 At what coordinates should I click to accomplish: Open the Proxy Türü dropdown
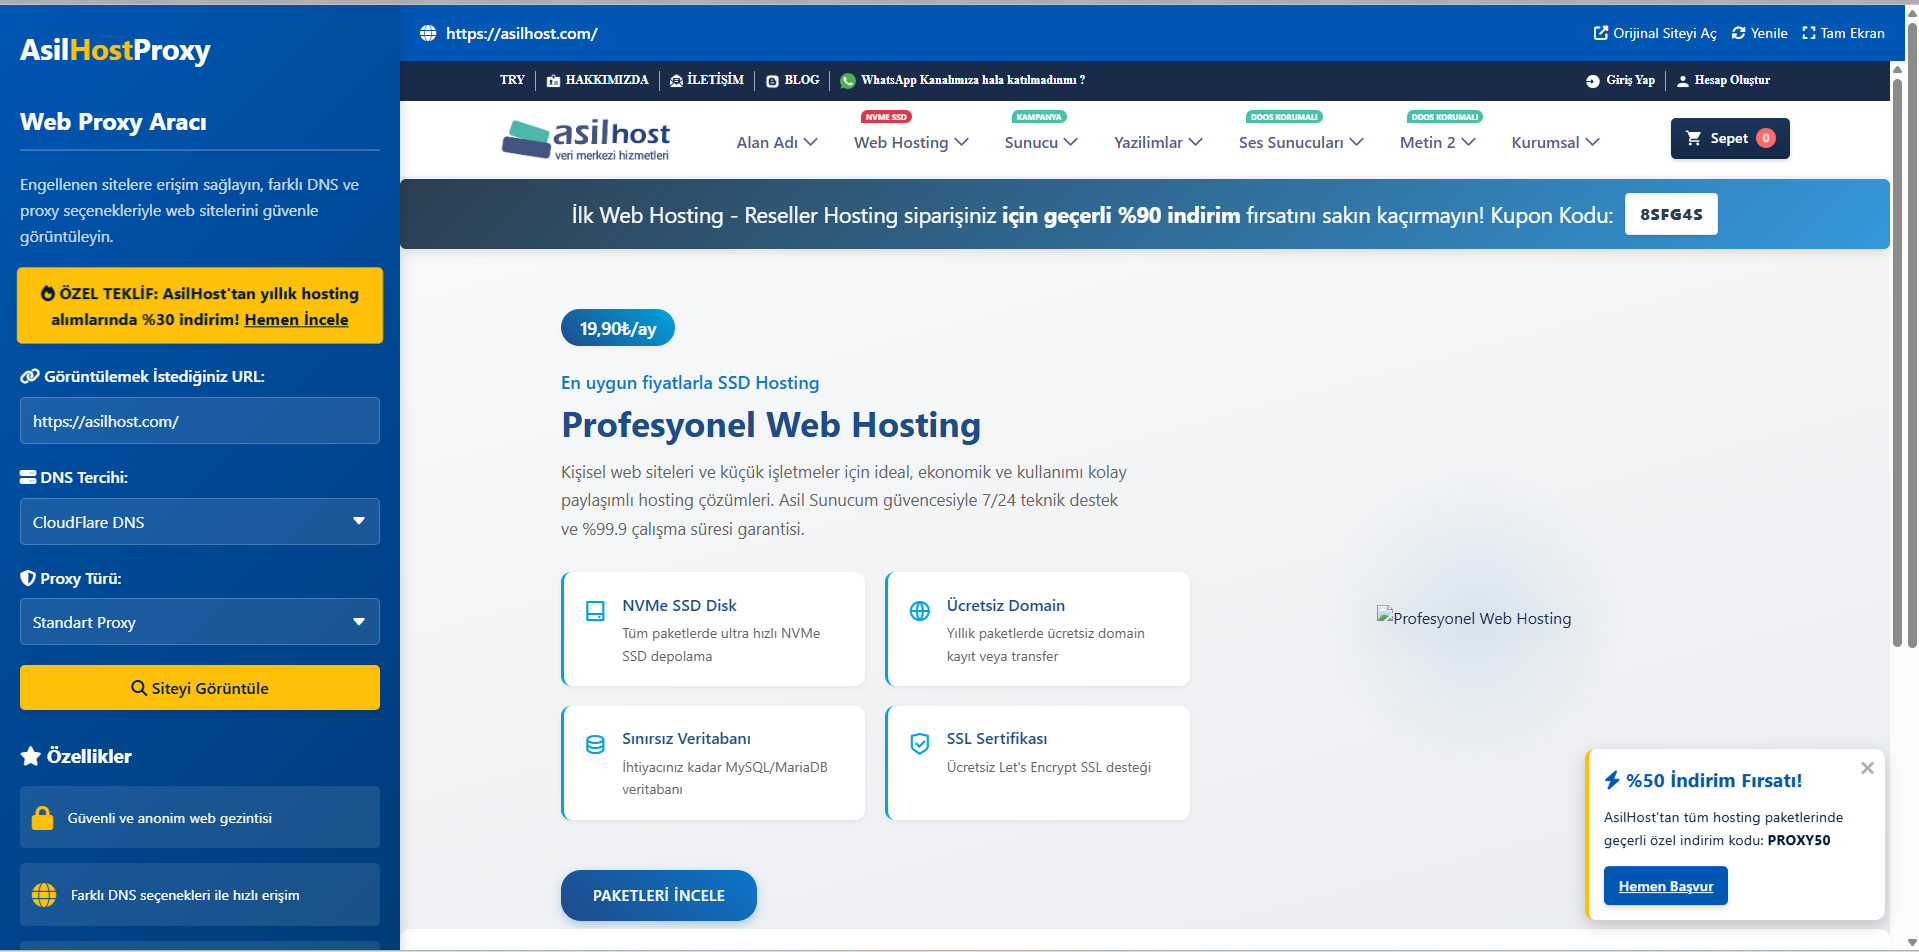(200, 622)
